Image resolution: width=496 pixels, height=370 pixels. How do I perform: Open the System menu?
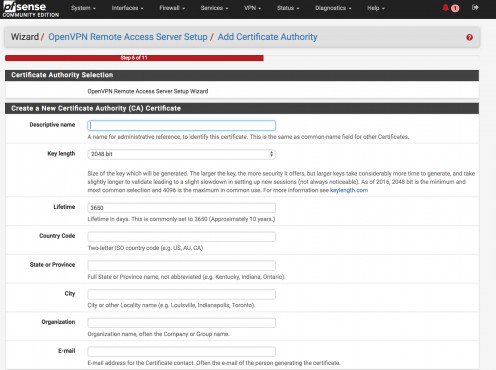click(83, 8)
